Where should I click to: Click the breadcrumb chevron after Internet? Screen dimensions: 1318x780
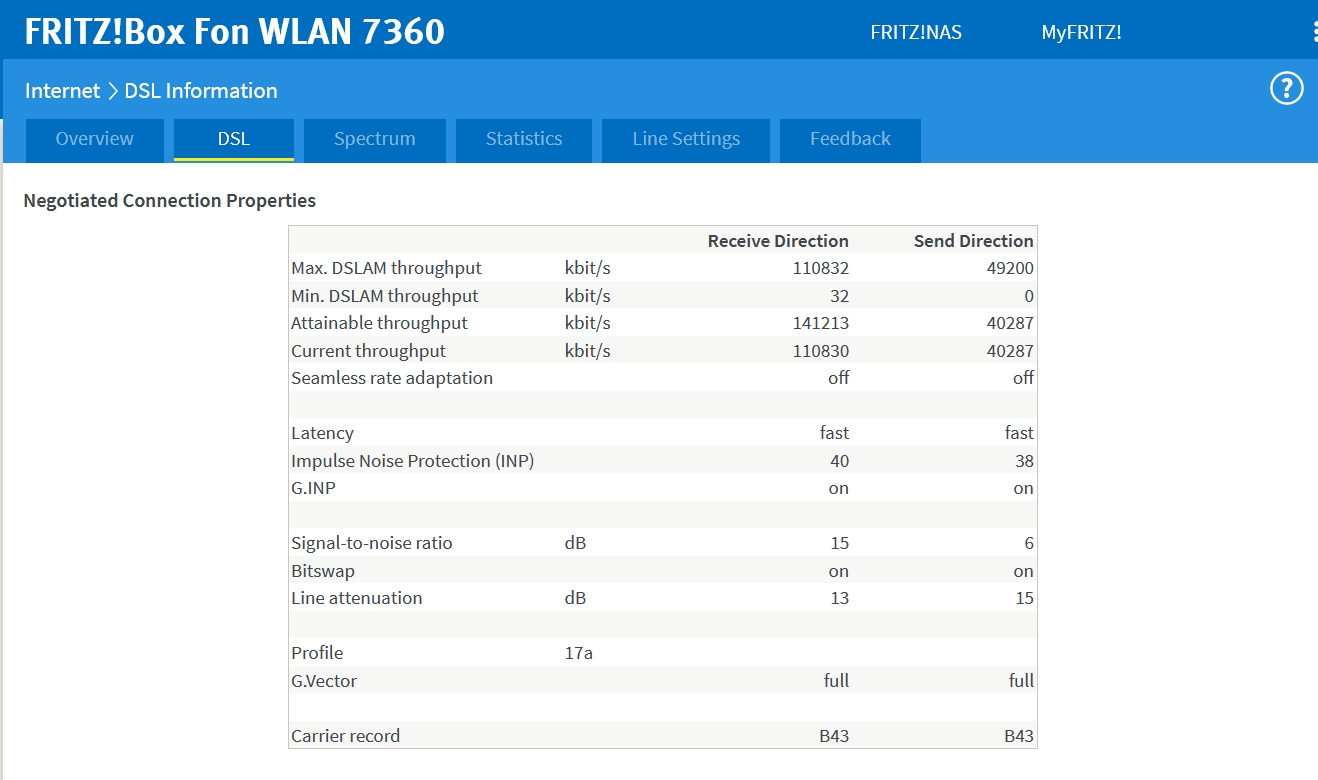pos(112,91)
